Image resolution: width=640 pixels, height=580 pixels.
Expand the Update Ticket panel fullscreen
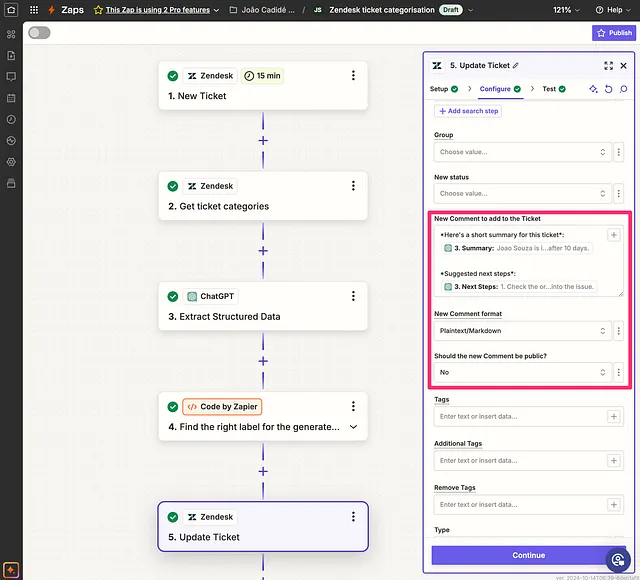pos(608,66)
